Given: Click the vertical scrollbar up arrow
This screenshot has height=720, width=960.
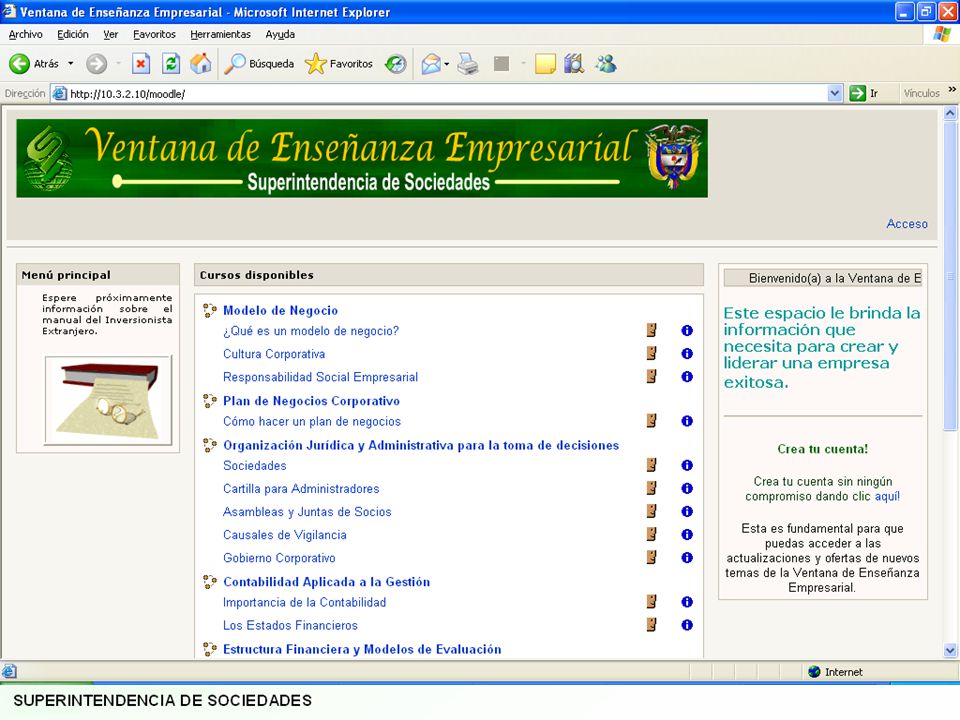Looking at the screenshot, I should tap(950, 113).
